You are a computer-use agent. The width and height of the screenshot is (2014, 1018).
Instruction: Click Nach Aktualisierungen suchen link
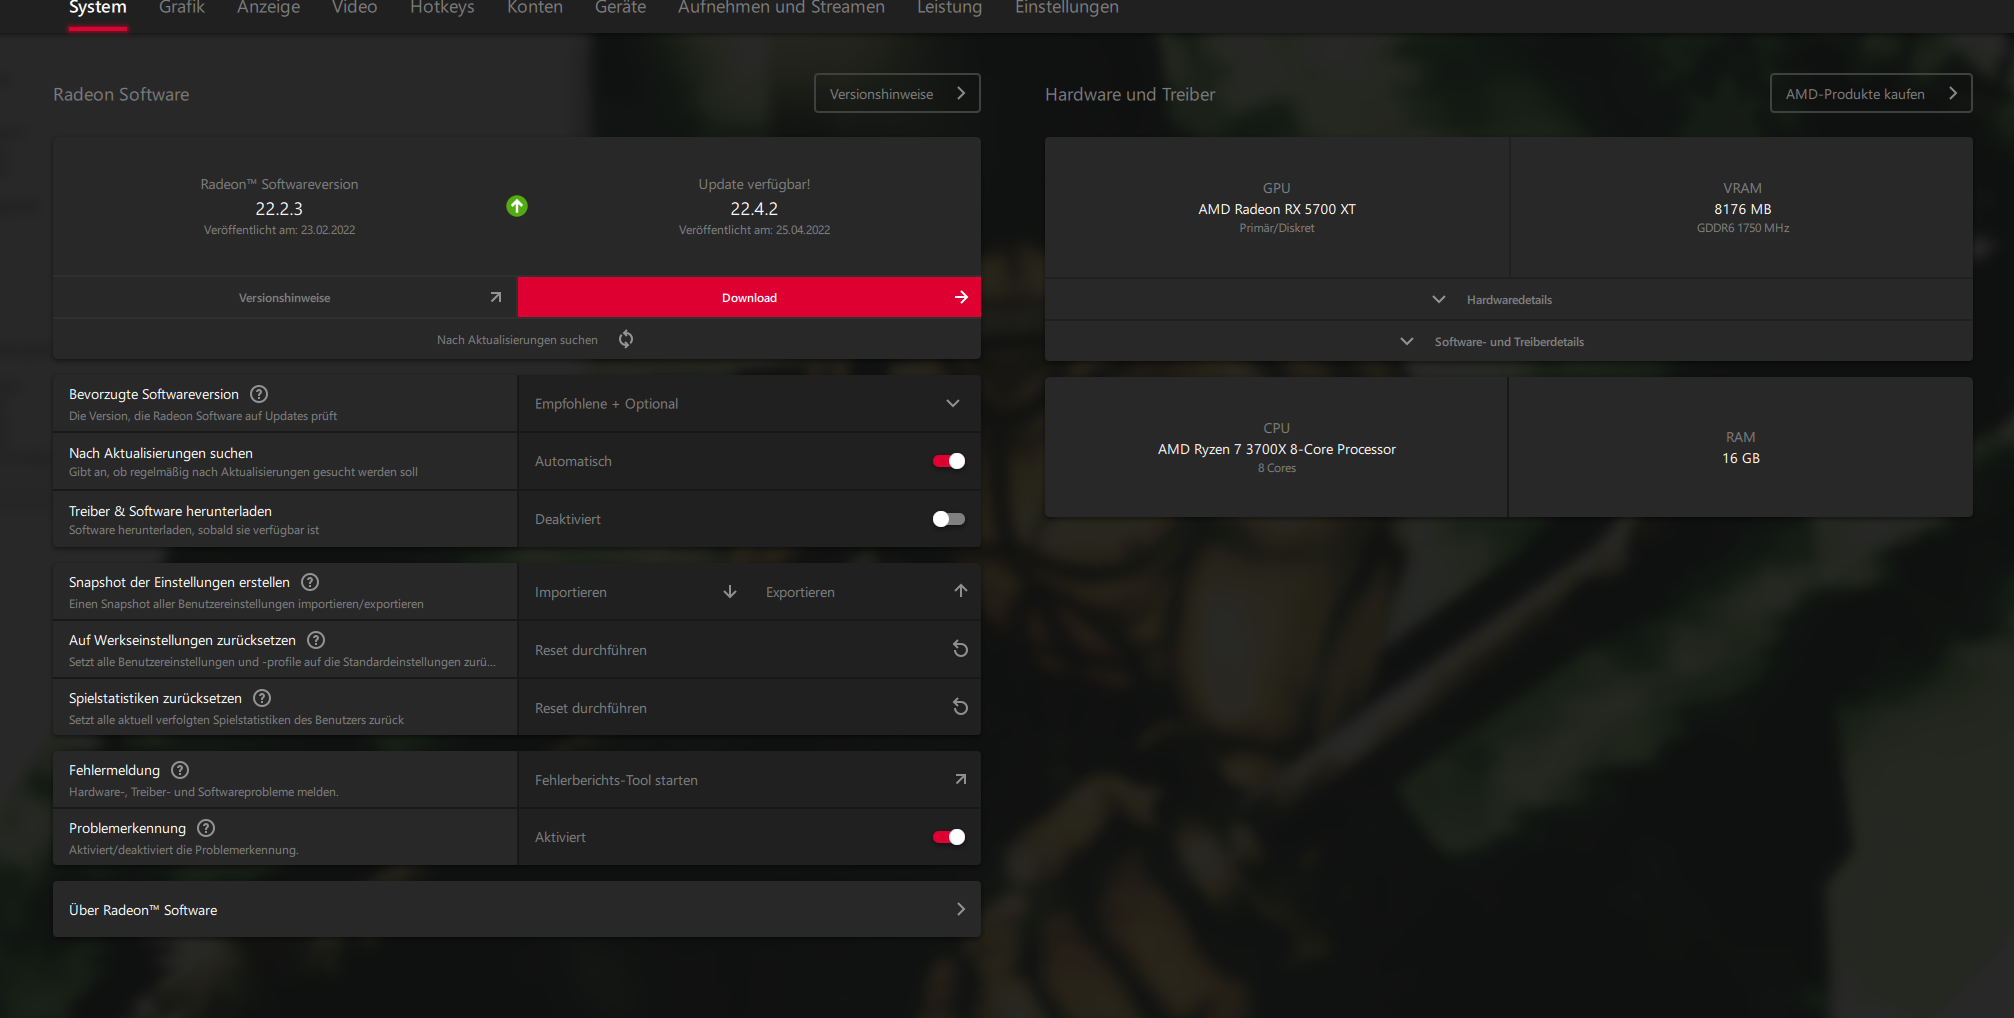click(518, 340)
